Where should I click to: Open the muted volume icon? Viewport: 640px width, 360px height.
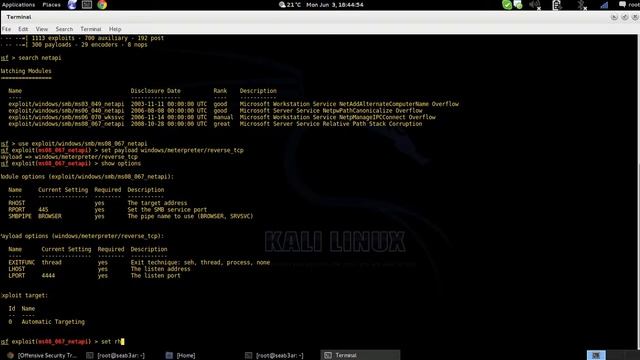pyautogui.click(x=535, y=5)
